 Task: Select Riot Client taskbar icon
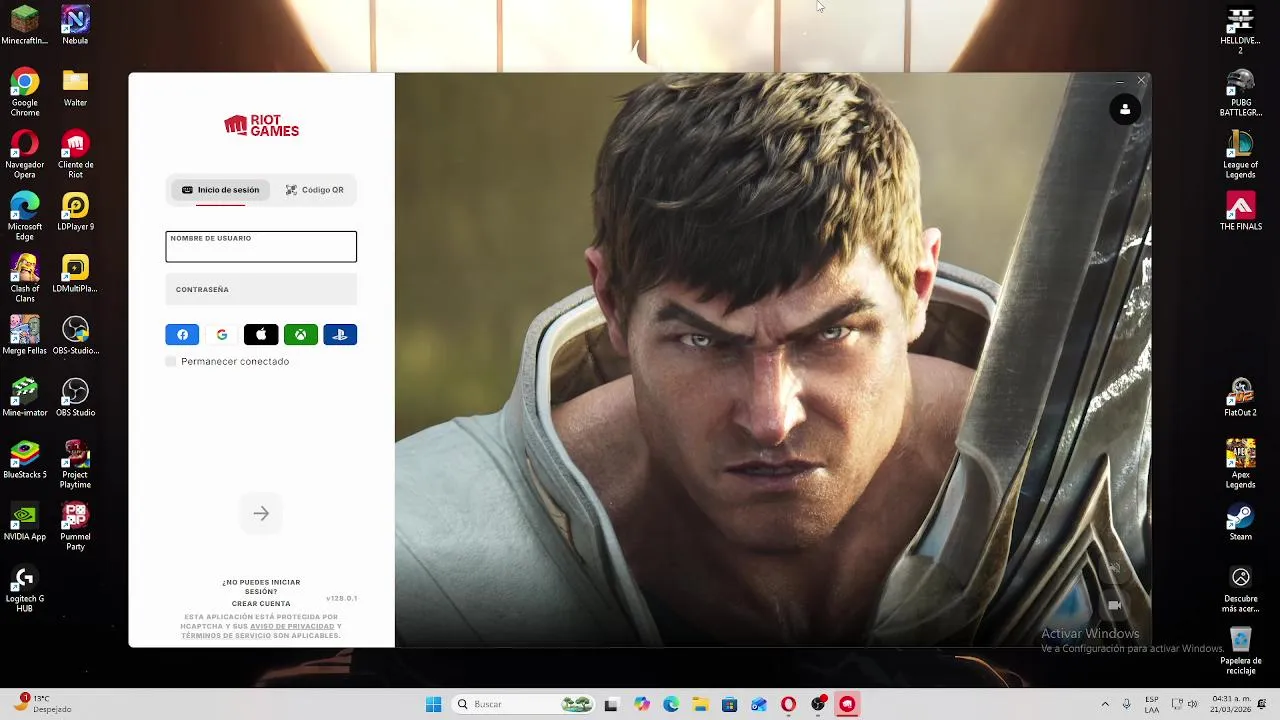pyautogui.click(x=847, y=704)
